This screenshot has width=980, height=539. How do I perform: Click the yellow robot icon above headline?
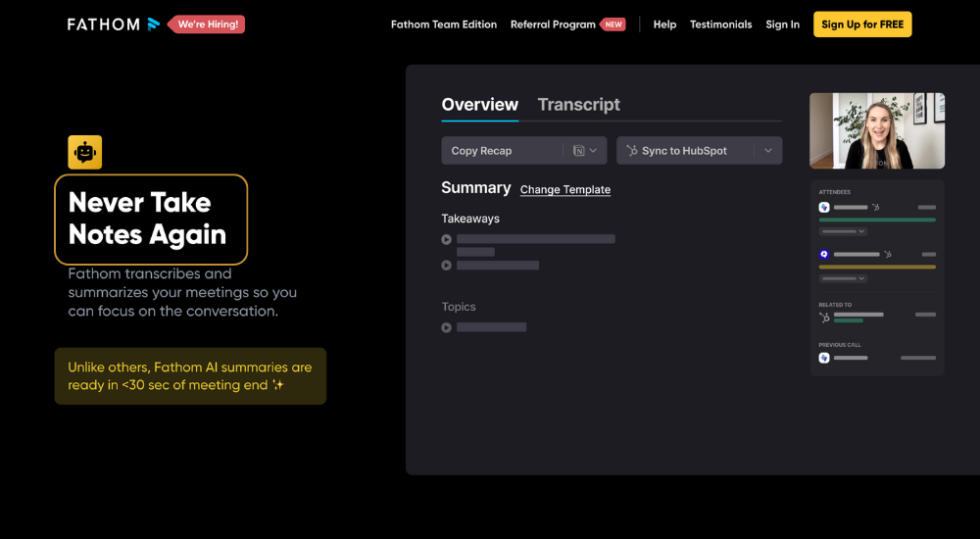point(85,152)
